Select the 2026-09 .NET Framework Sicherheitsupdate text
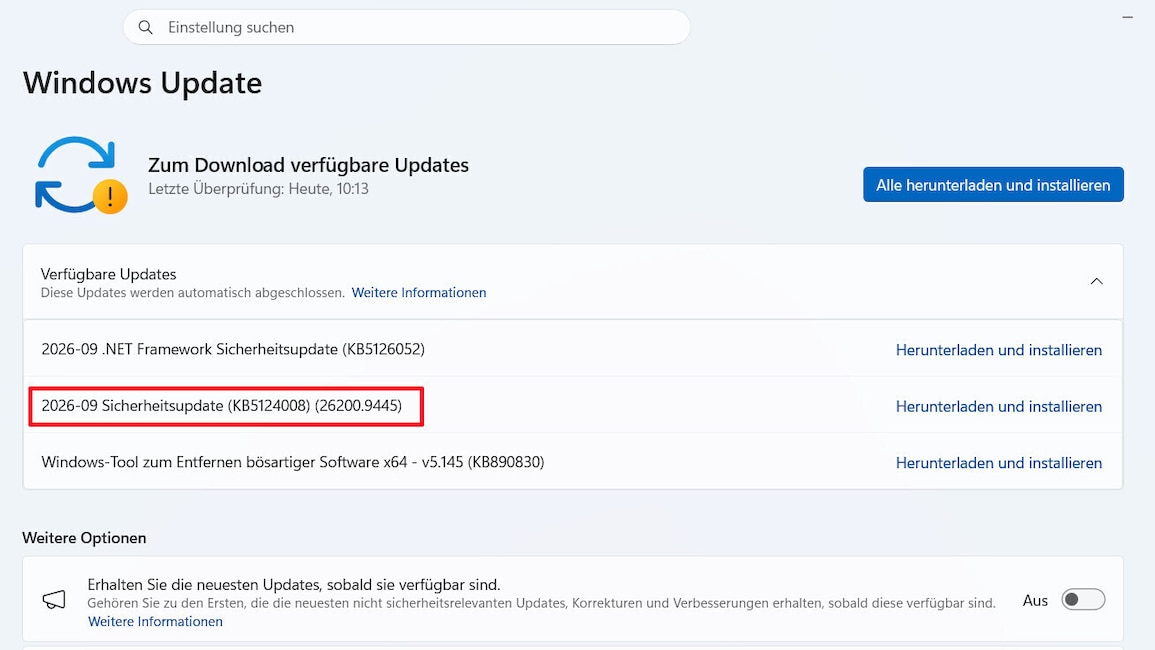Screen dimensions: 1155x650 (x=233, y=349)
